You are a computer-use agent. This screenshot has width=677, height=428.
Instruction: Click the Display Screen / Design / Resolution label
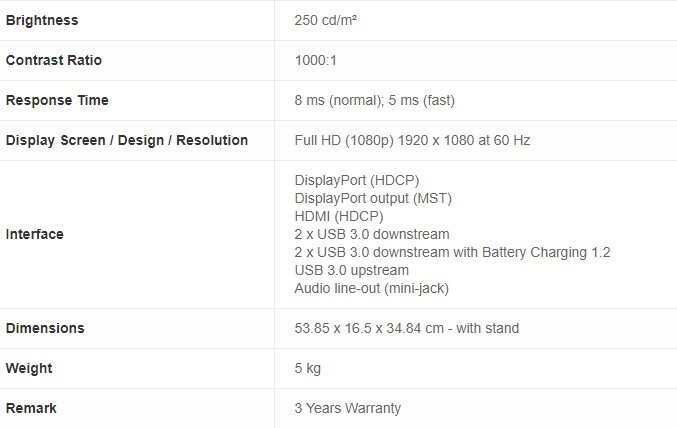pyautogui.click(x=127, y=140)
